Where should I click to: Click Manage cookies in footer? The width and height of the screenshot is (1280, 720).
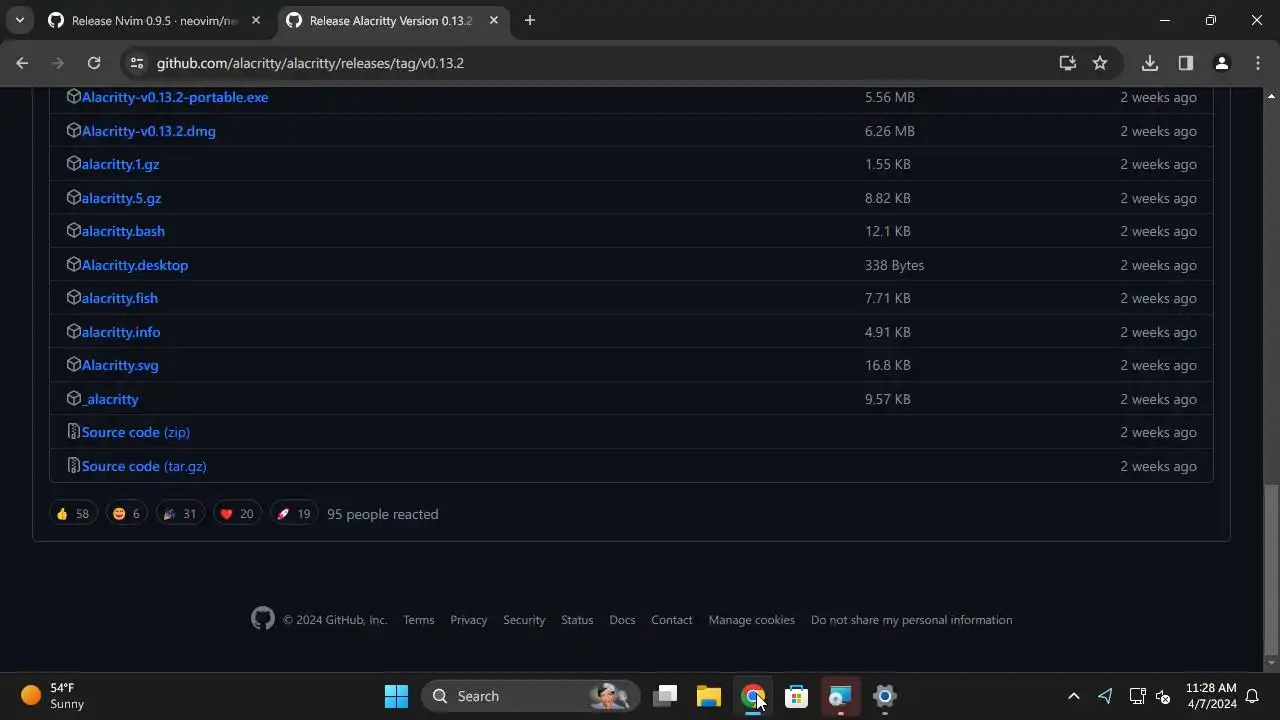coord(752,620)
